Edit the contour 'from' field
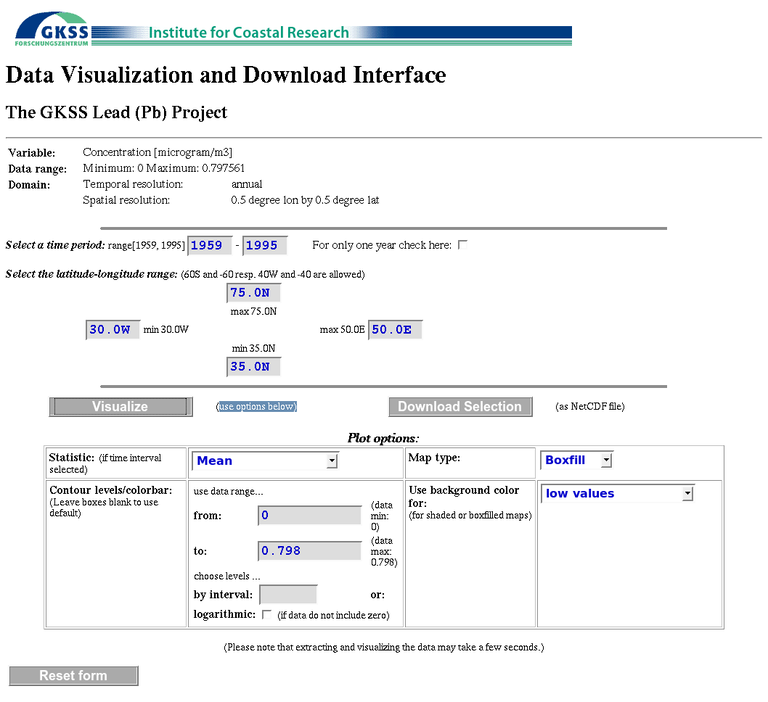 point(310,515)
